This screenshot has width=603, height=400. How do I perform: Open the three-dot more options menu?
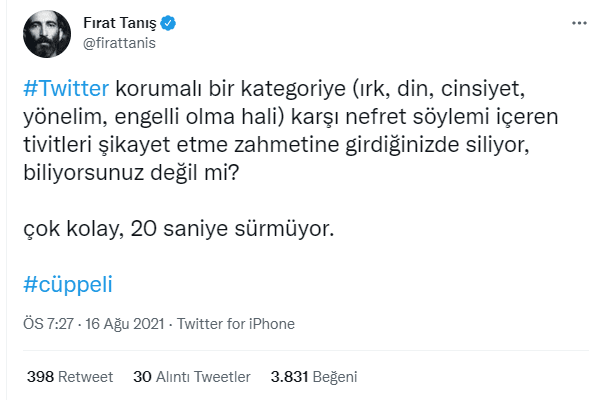coord(578,22)
